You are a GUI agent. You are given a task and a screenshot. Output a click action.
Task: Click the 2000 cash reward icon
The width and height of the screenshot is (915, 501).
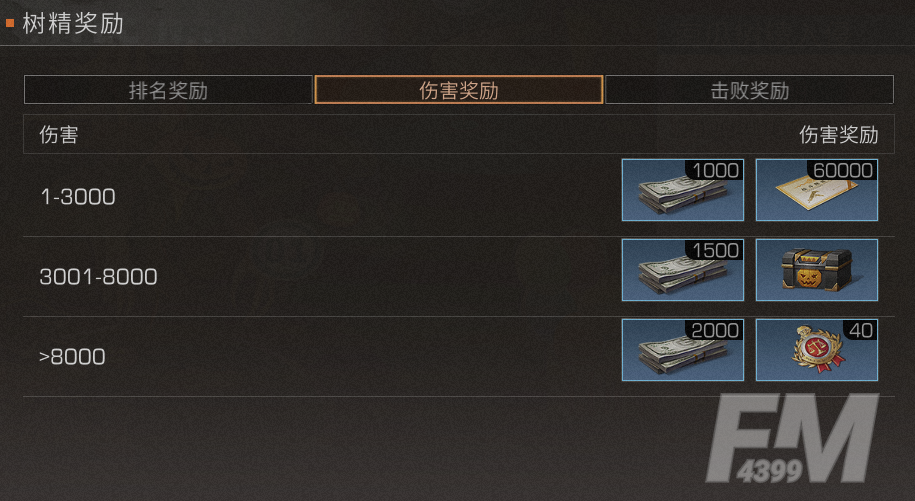[x=683, y=350]
